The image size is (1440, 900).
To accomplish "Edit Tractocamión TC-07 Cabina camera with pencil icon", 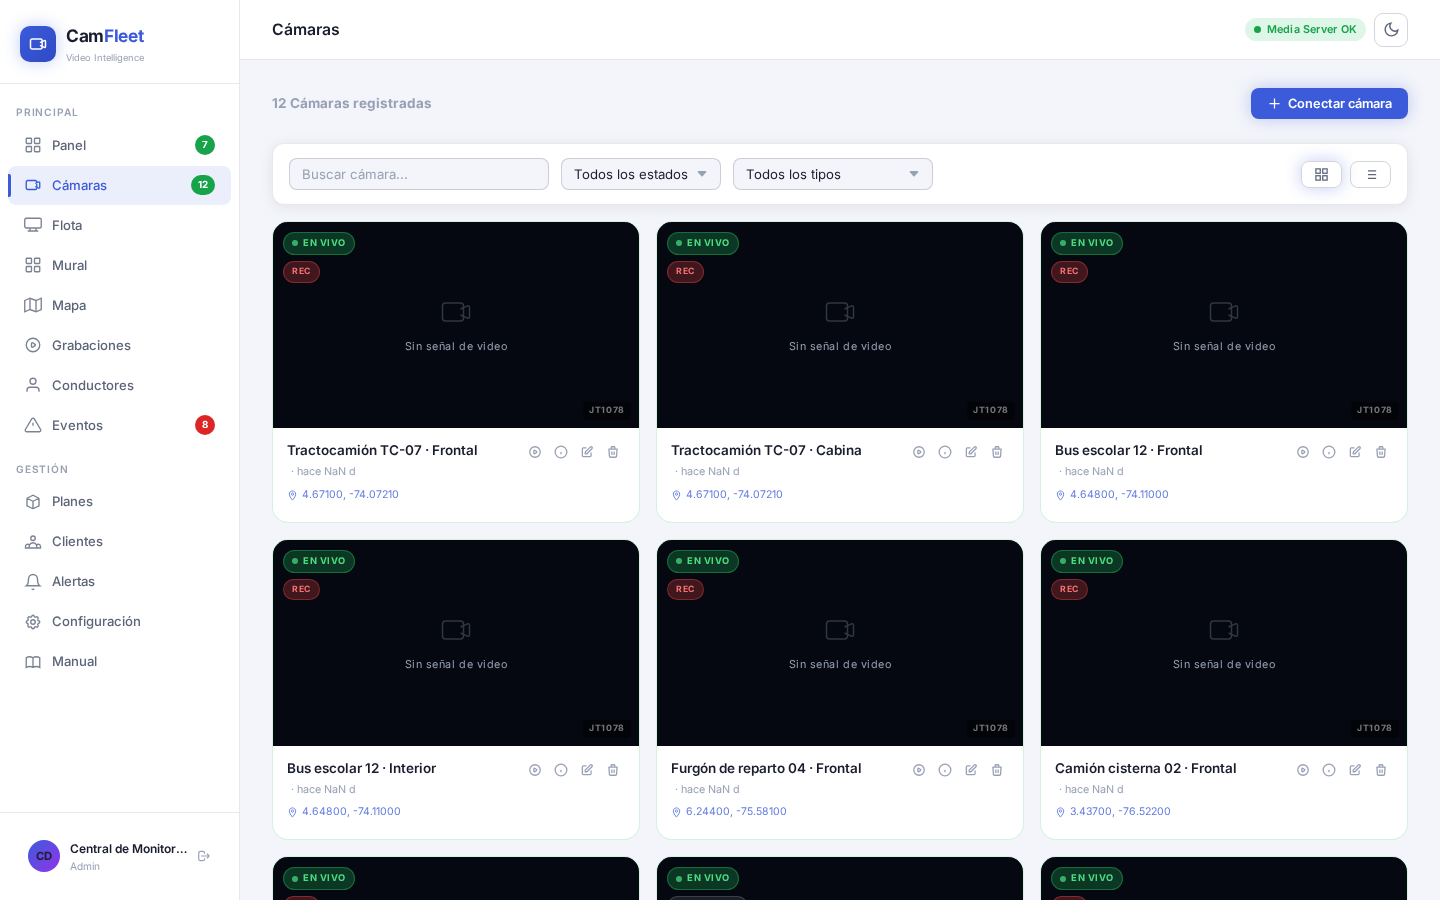I will (971, 452).
